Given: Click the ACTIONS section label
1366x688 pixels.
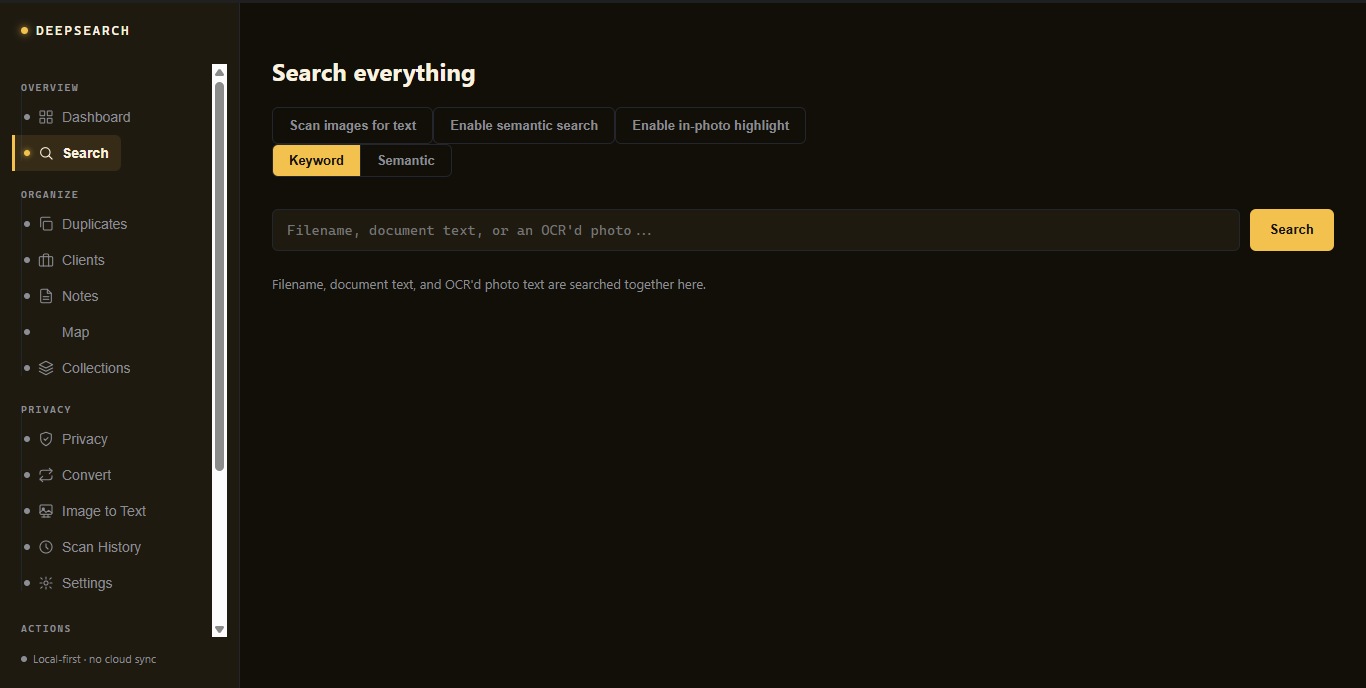Looking at the screenshot, I should [x=46, y=629].
